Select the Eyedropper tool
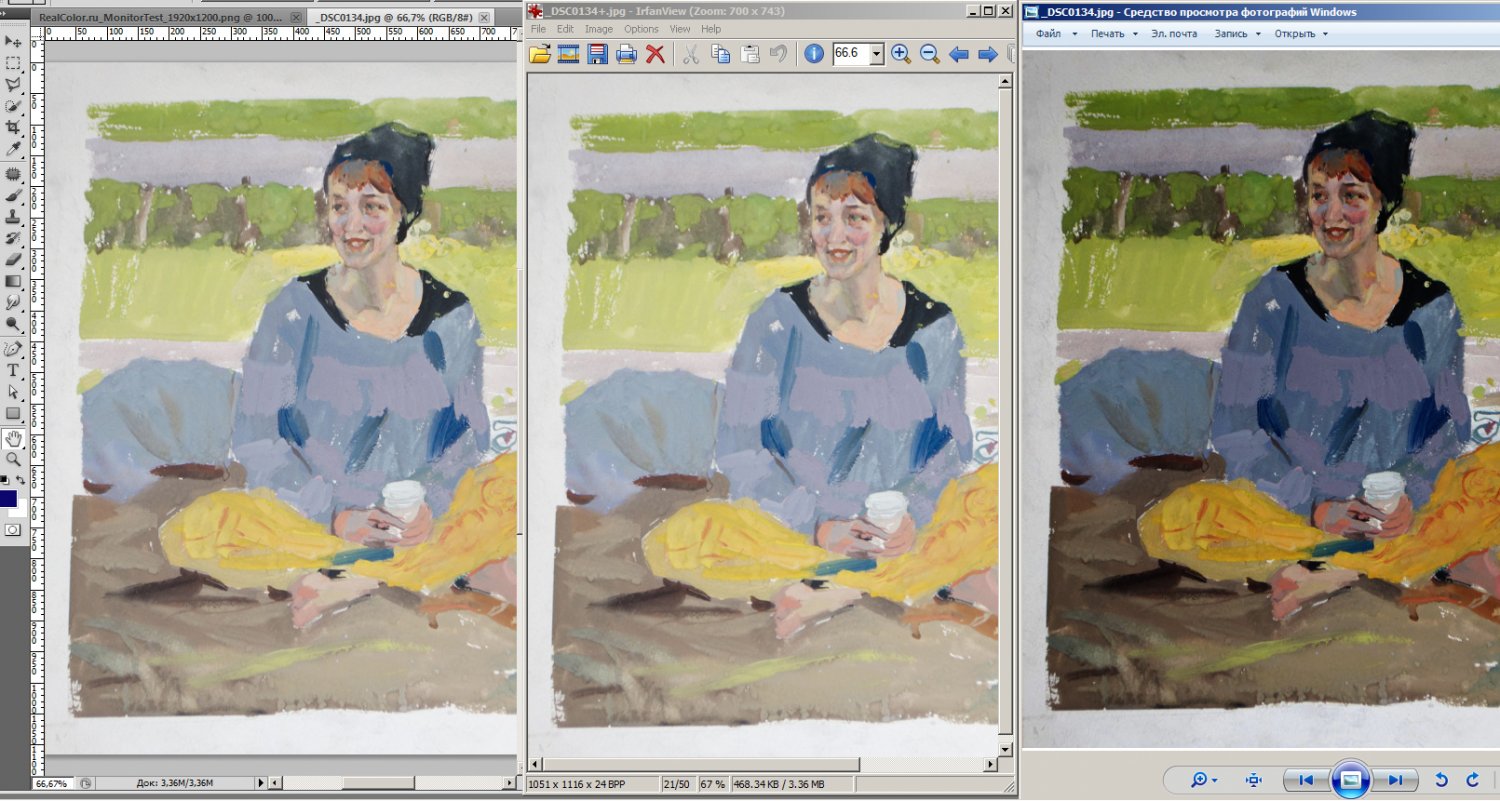Screen dimensions: 1500x801 (13, 149)
